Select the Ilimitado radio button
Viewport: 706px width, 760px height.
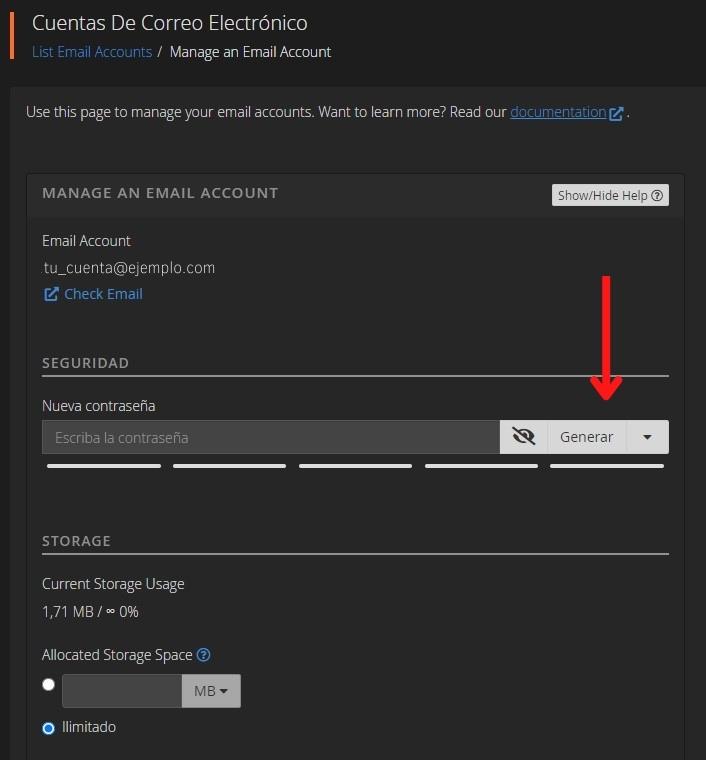click(48, 728)
